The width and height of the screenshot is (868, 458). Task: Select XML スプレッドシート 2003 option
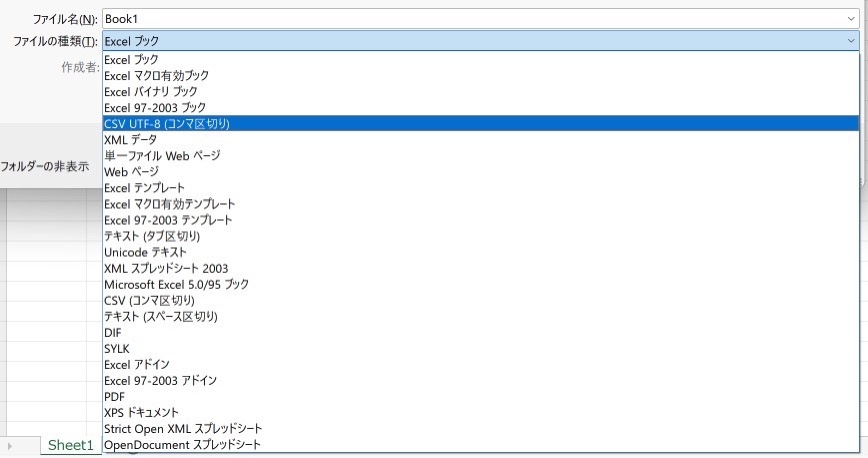(480, 268)
